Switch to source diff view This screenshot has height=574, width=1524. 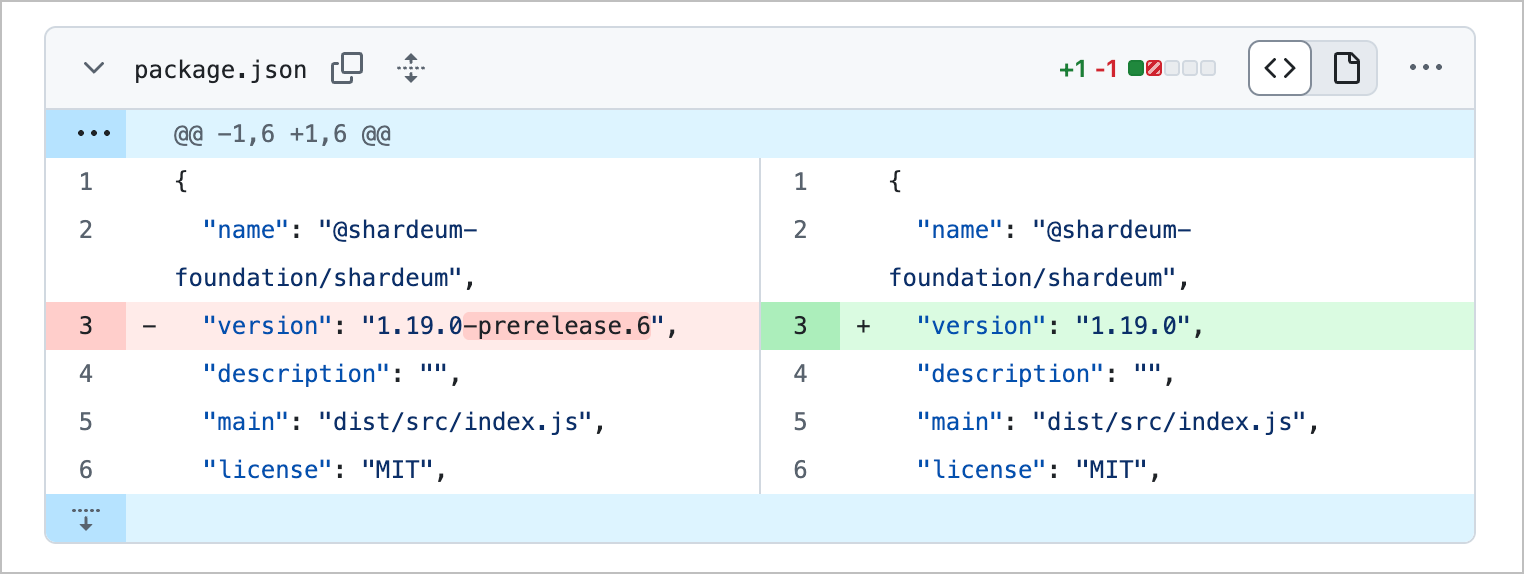(x=1280, y=68)
